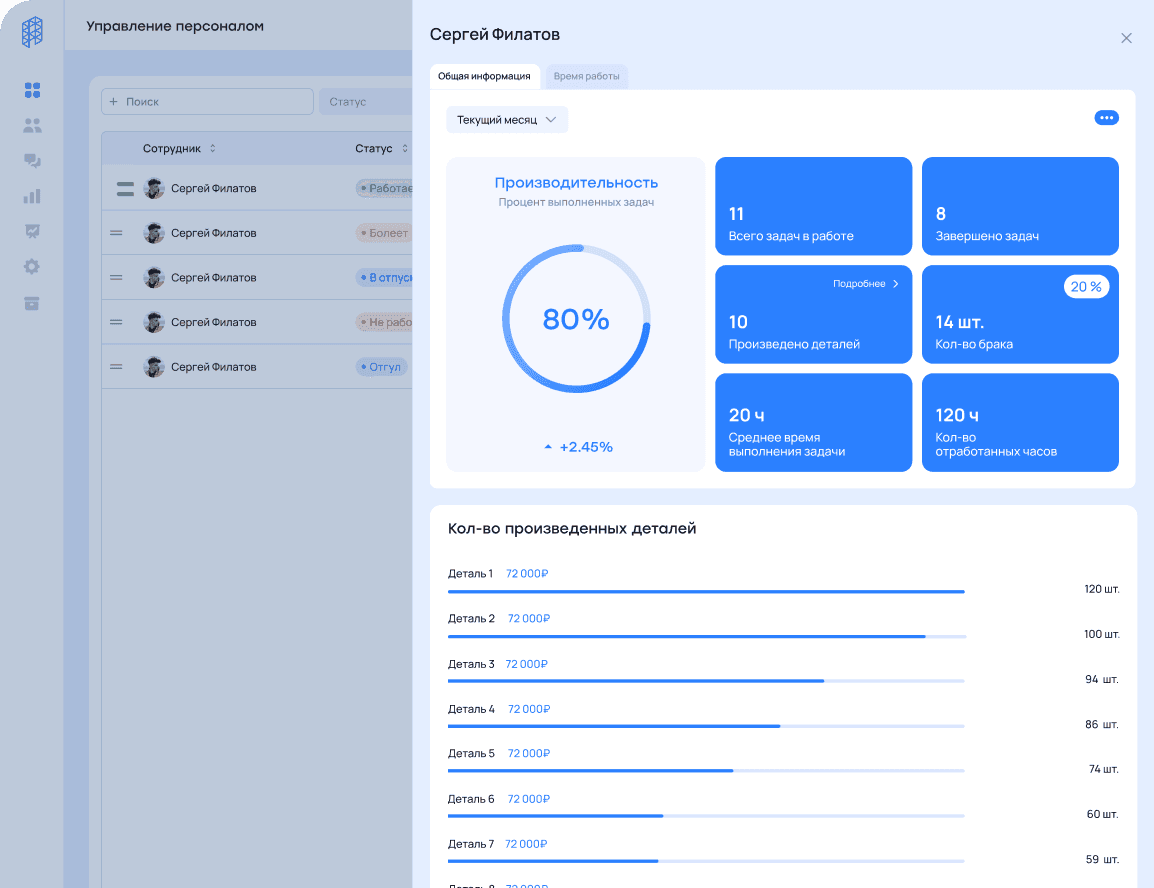Screen dimensions: 1154x888
Task: Click the three-dots more options button
Action: 1106,118
